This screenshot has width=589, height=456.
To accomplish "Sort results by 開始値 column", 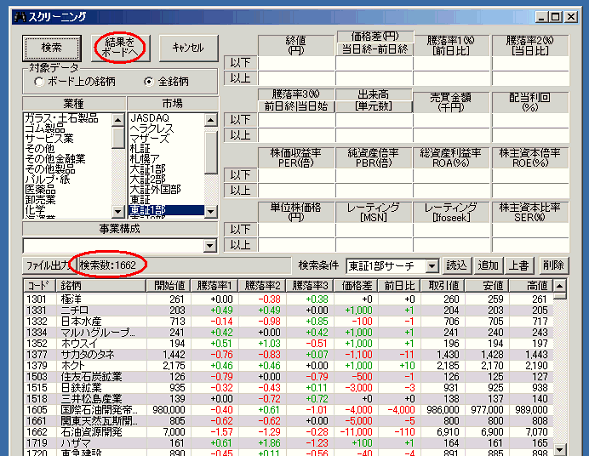I will pyautogui.click(x=168, y=286).
